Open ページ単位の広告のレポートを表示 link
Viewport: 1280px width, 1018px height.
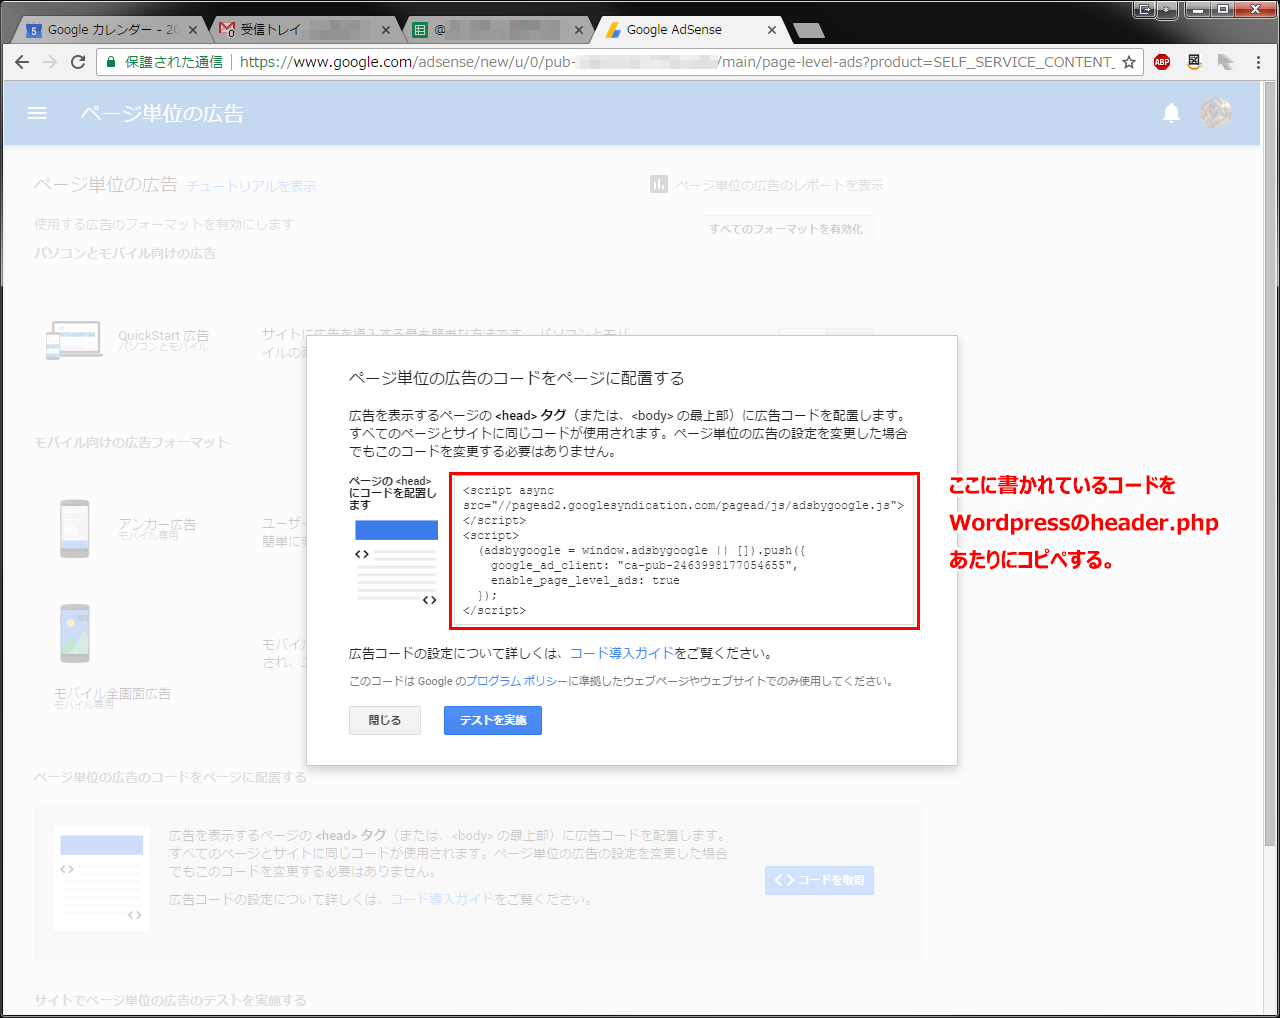point(779,185)
